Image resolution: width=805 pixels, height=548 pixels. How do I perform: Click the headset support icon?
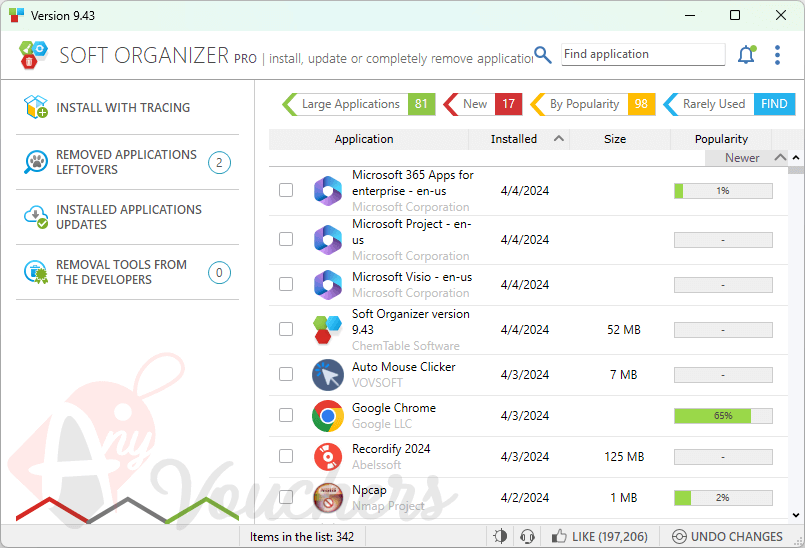(x=527, y=536)
